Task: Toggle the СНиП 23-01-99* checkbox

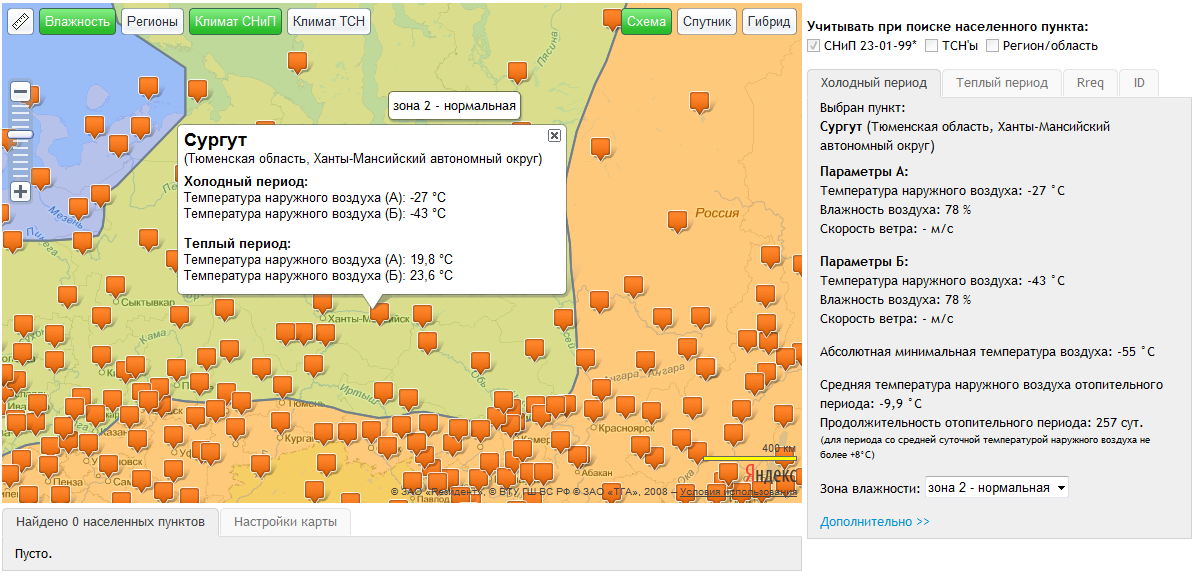Action: 814,46
